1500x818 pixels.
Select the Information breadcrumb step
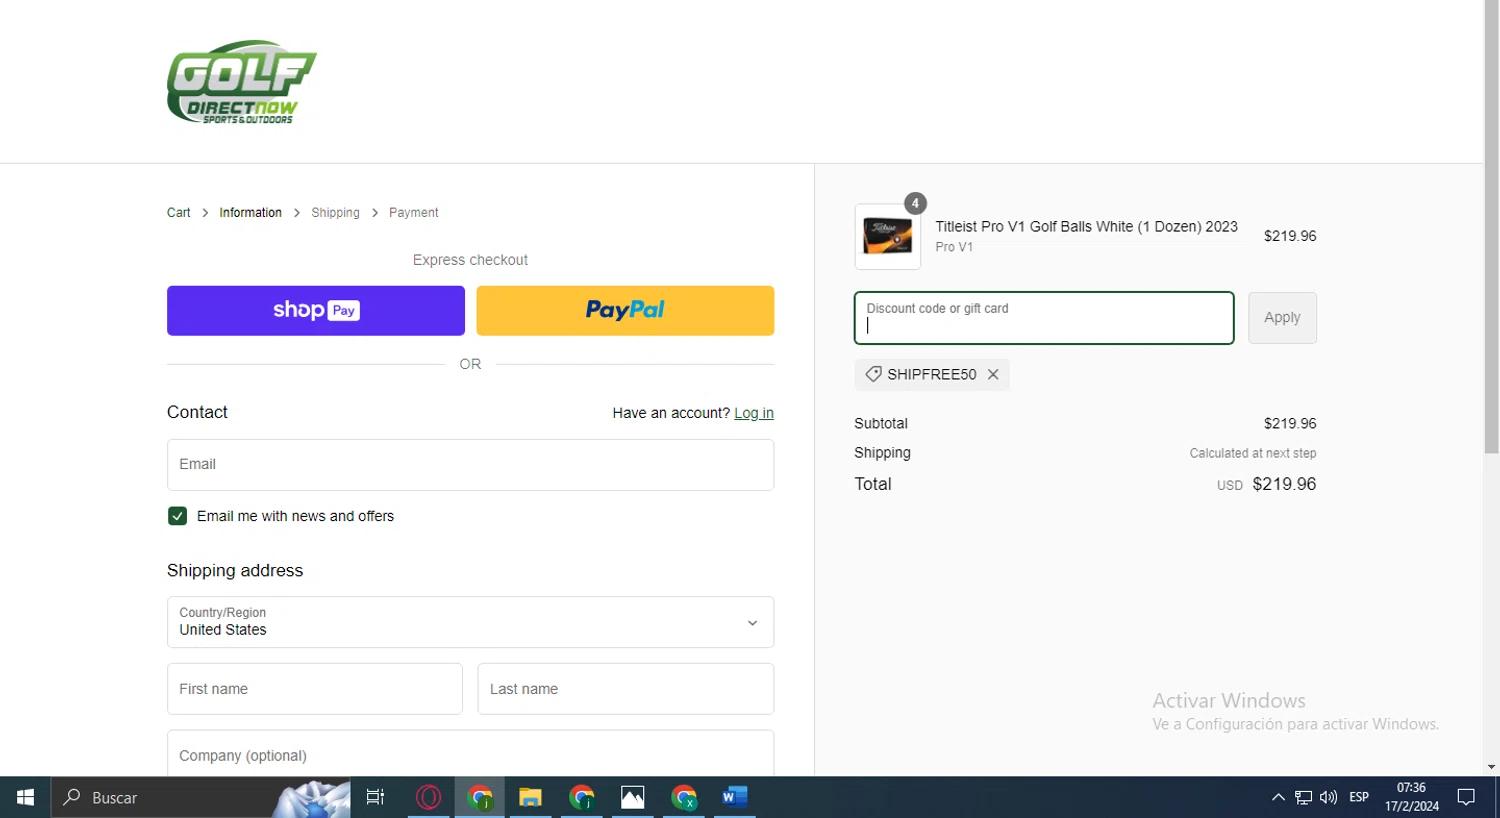[250, 213]
